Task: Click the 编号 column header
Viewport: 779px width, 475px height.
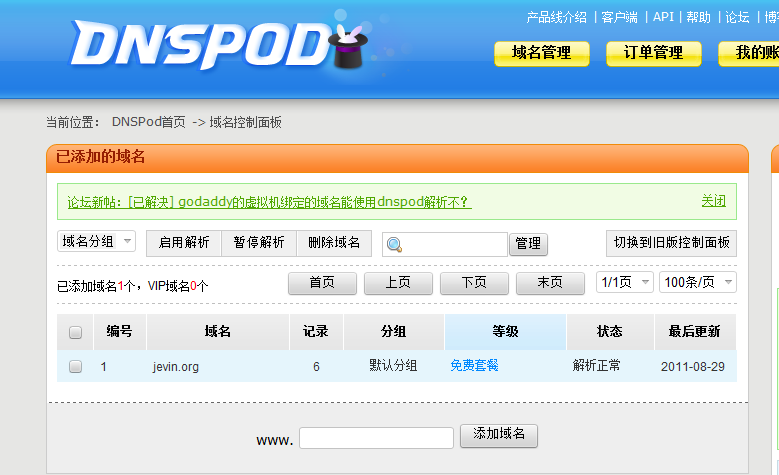Action: (119, 331)
